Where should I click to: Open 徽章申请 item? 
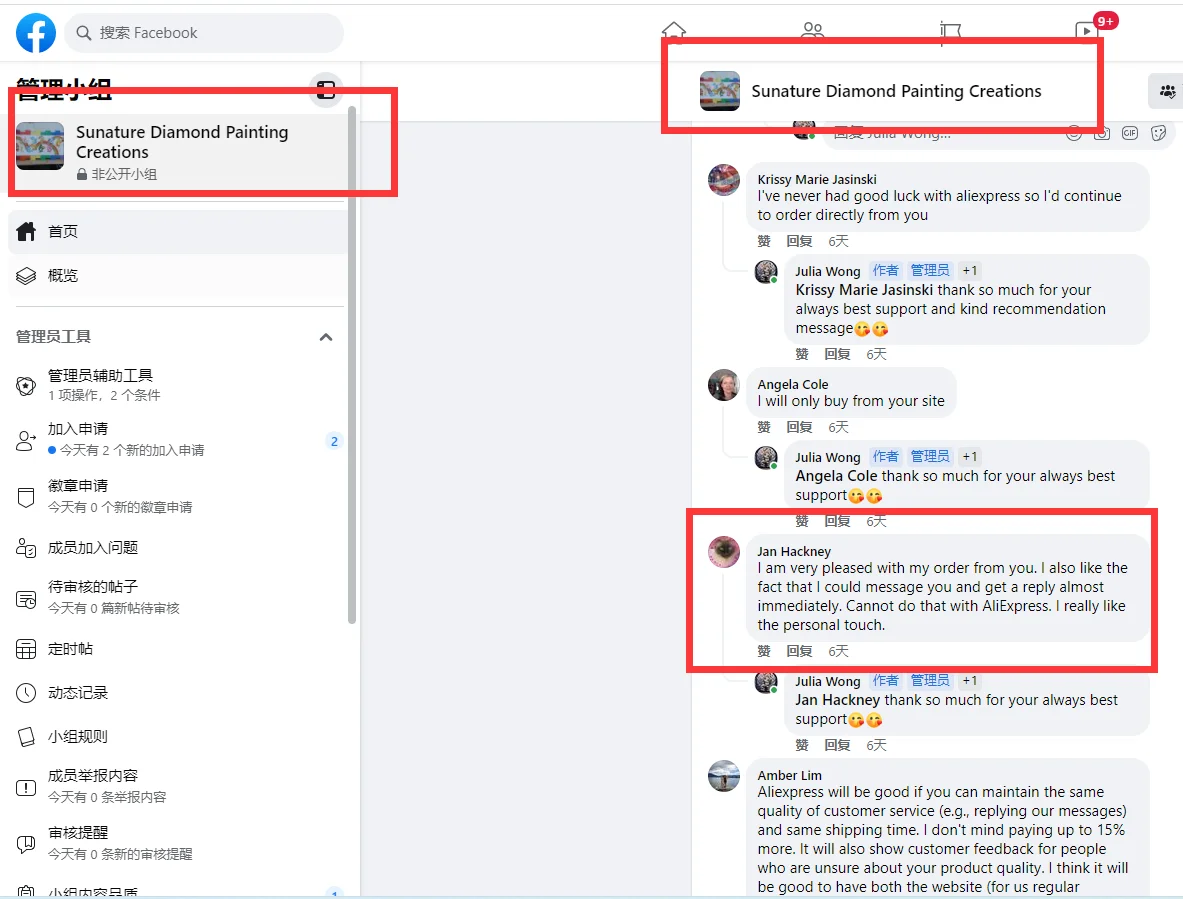tap(180, 496)
